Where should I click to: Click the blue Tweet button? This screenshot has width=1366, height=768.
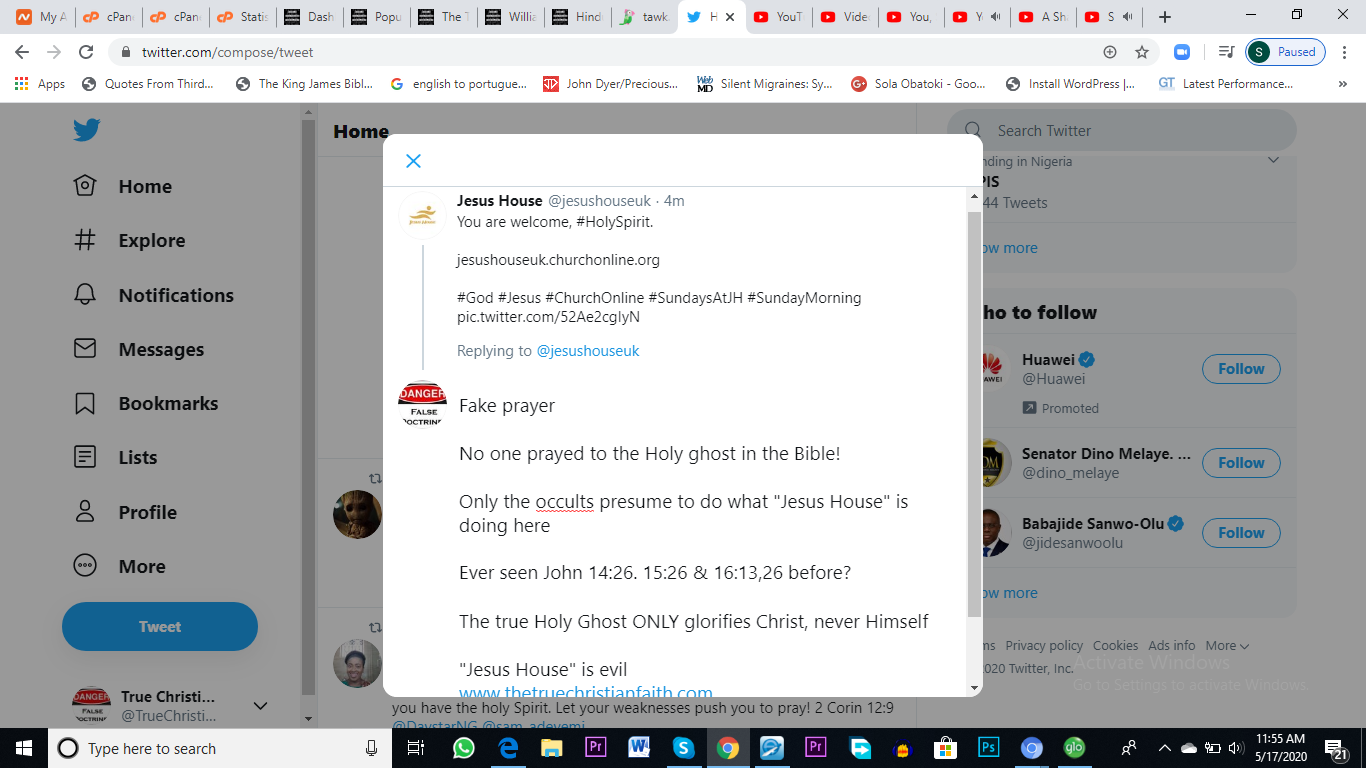pyautogui.click(x=160, y=627)
